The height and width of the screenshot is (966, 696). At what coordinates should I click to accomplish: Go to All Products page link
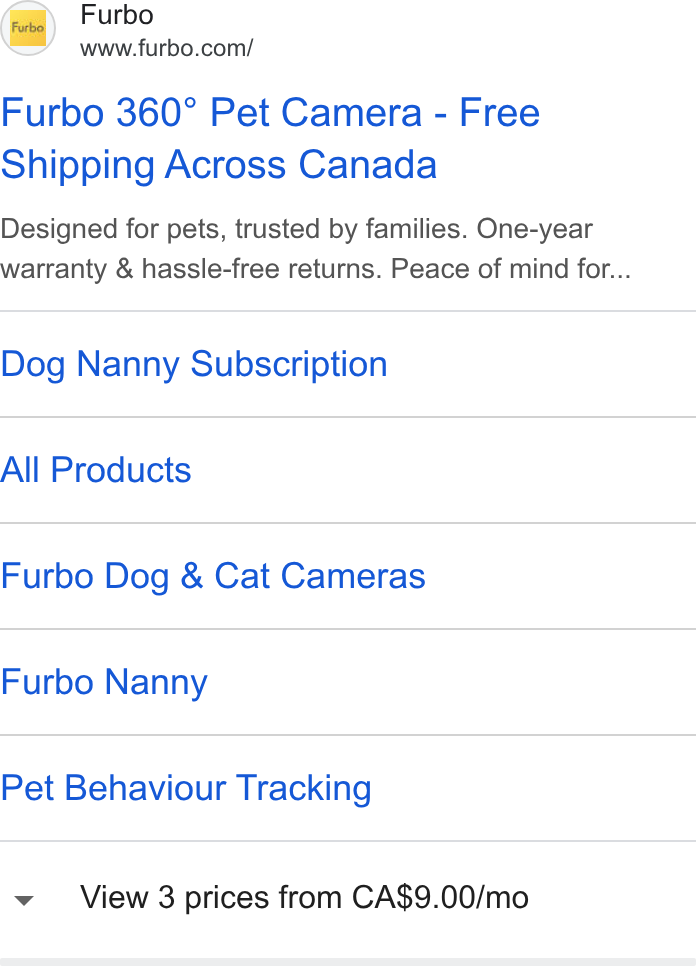click(x=95, y=470)
